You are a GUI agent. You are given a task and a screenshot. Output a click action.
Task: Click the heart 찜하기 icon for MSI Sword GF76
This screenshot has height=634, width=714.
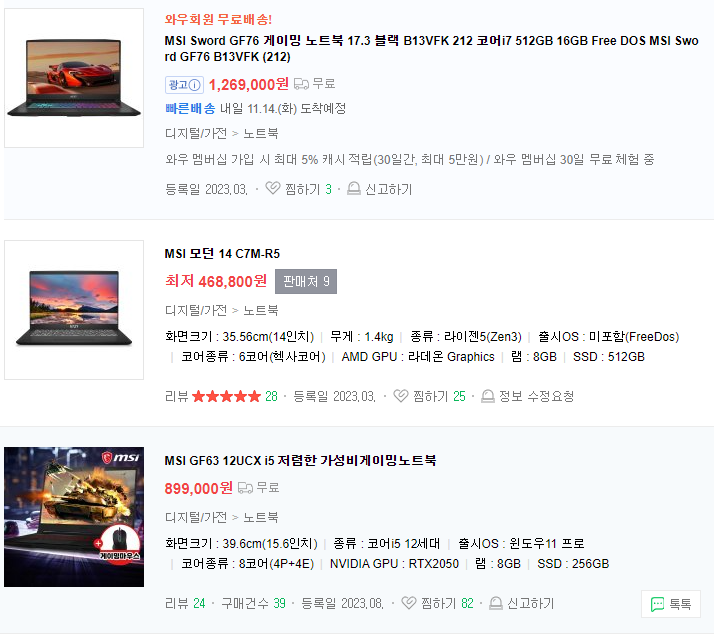tap(273, 188)
